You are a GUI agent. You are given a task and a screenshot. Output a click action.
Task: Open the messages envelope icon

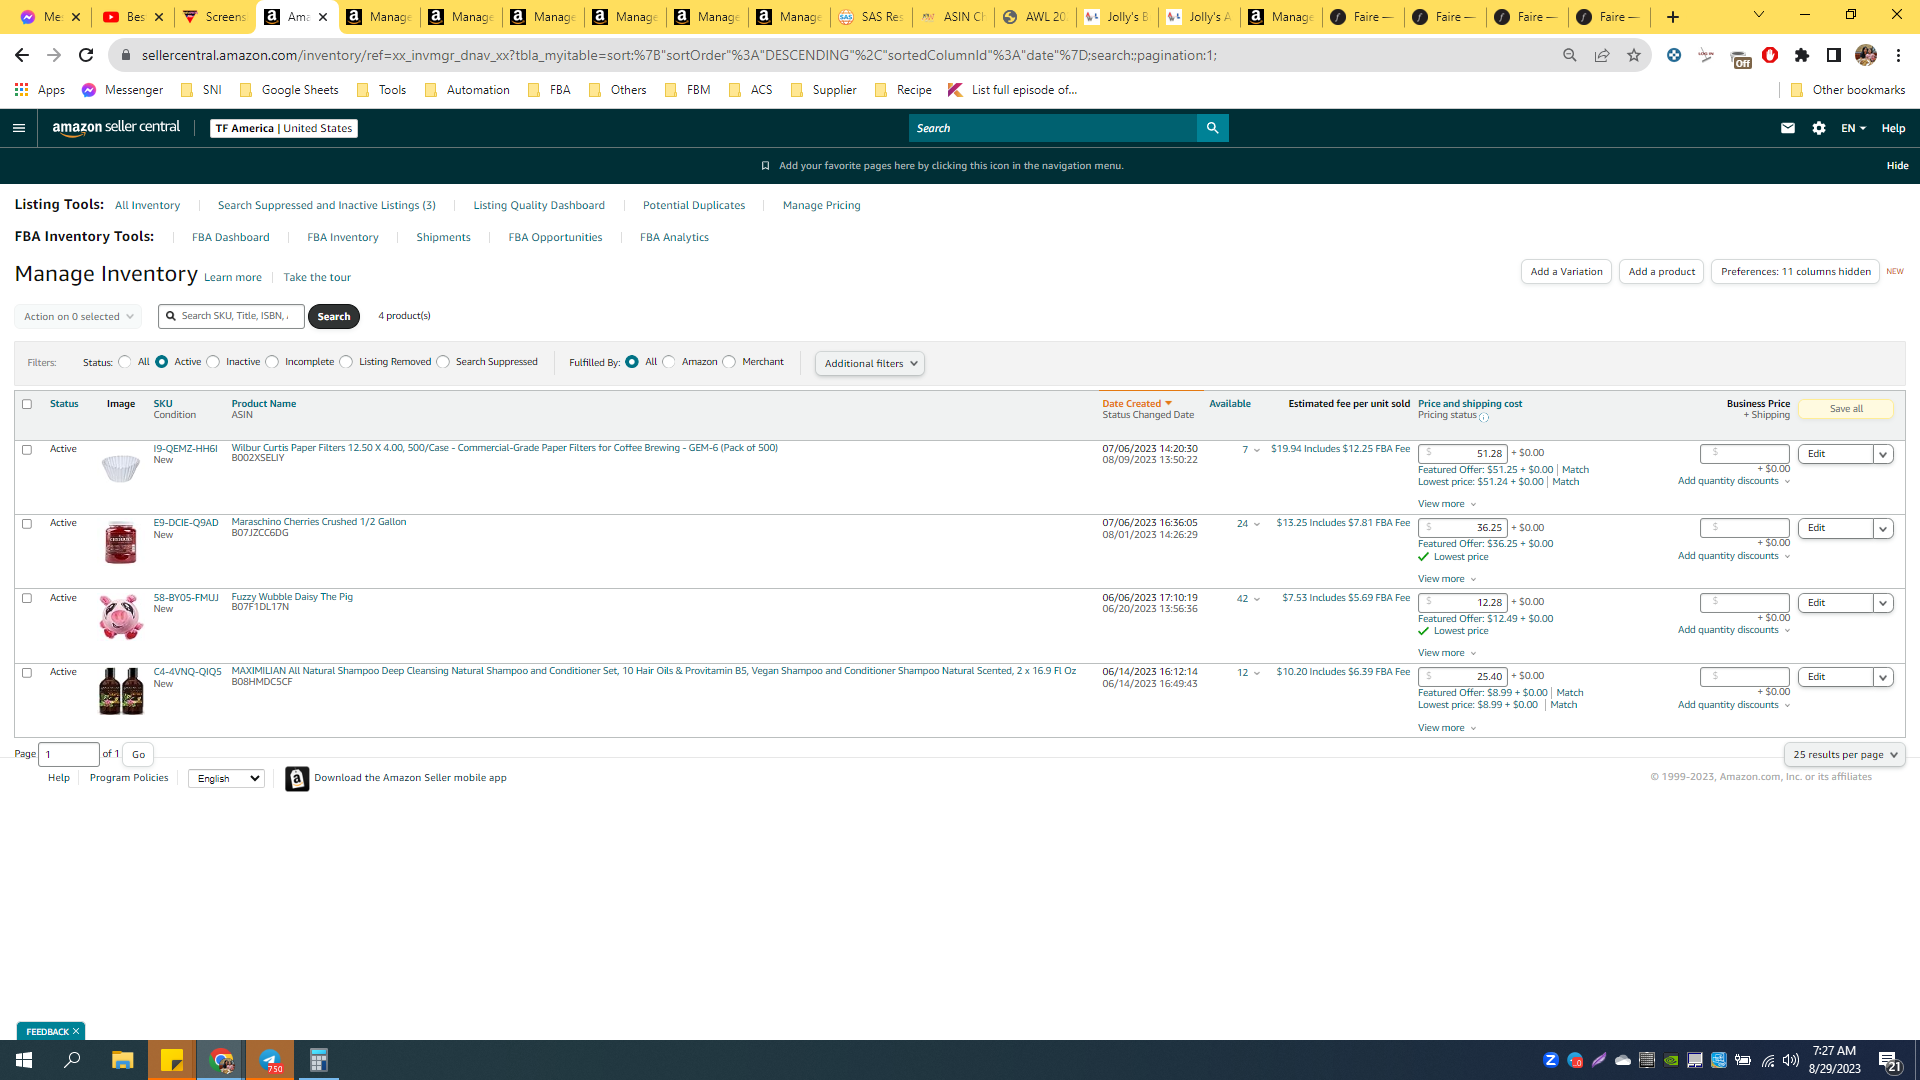pyautogui.click(x=1788, y=128)
